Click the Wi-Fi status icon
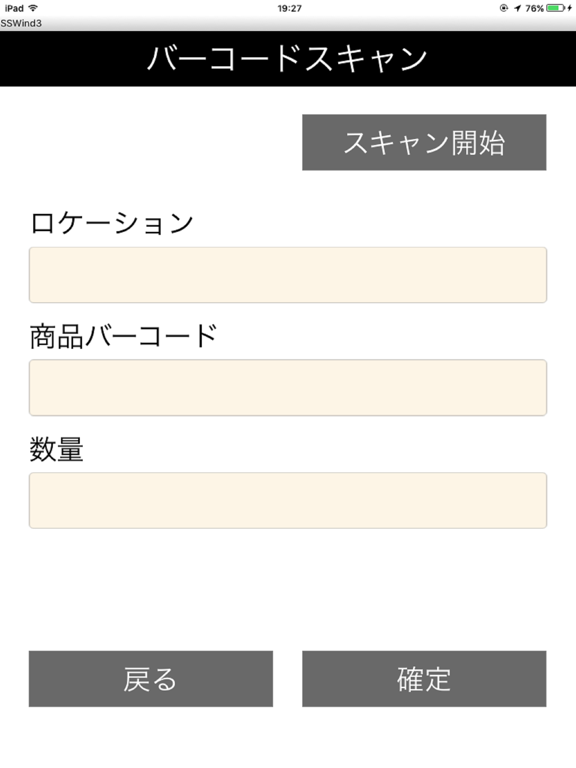576x768 pixels. click(33, 8)
